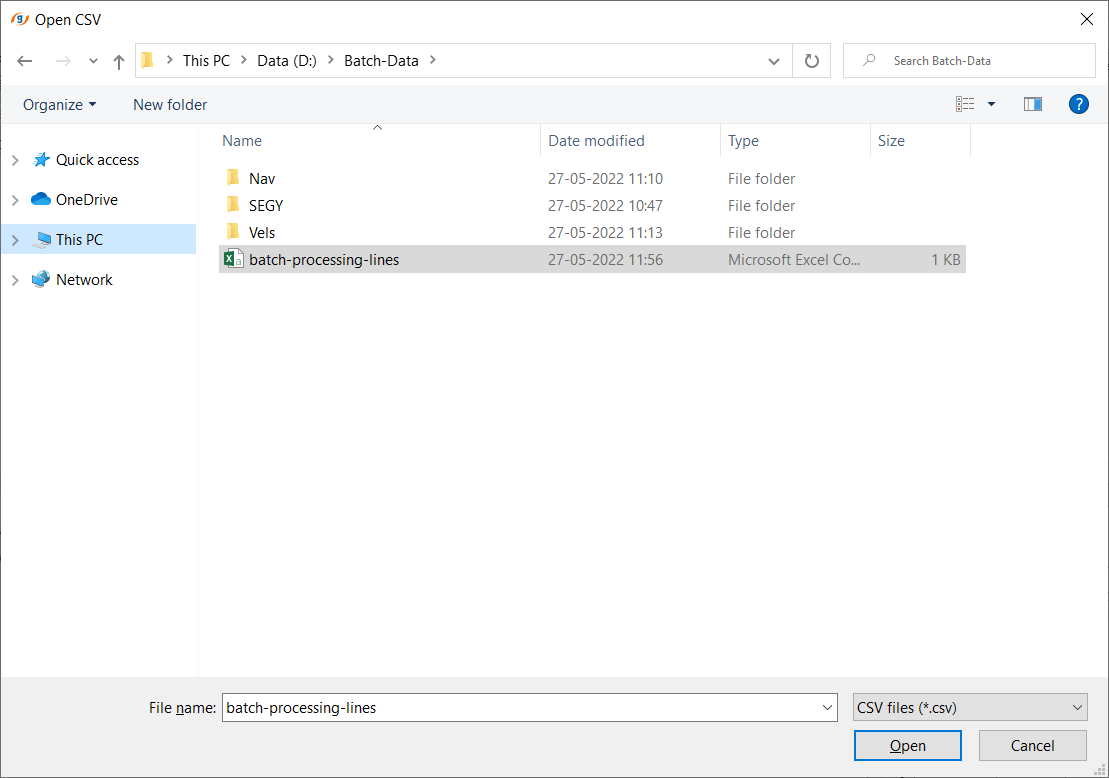Refresh the Batch-Data folder view
The height and width of the screenshot is (778, 1109).
(811, 61)
